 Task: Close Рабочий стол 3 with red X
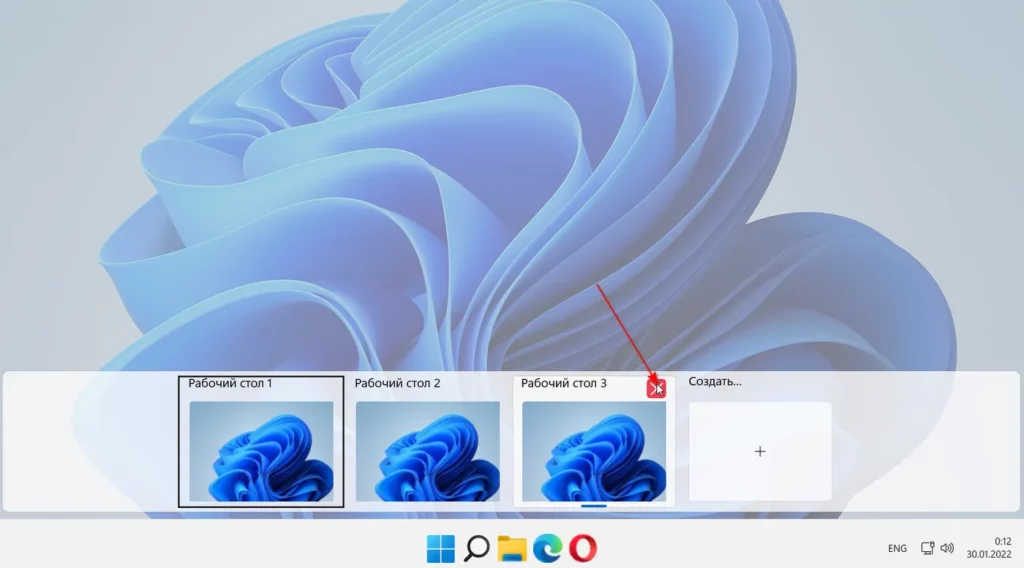pyautogui.click(x=656, y=388)
